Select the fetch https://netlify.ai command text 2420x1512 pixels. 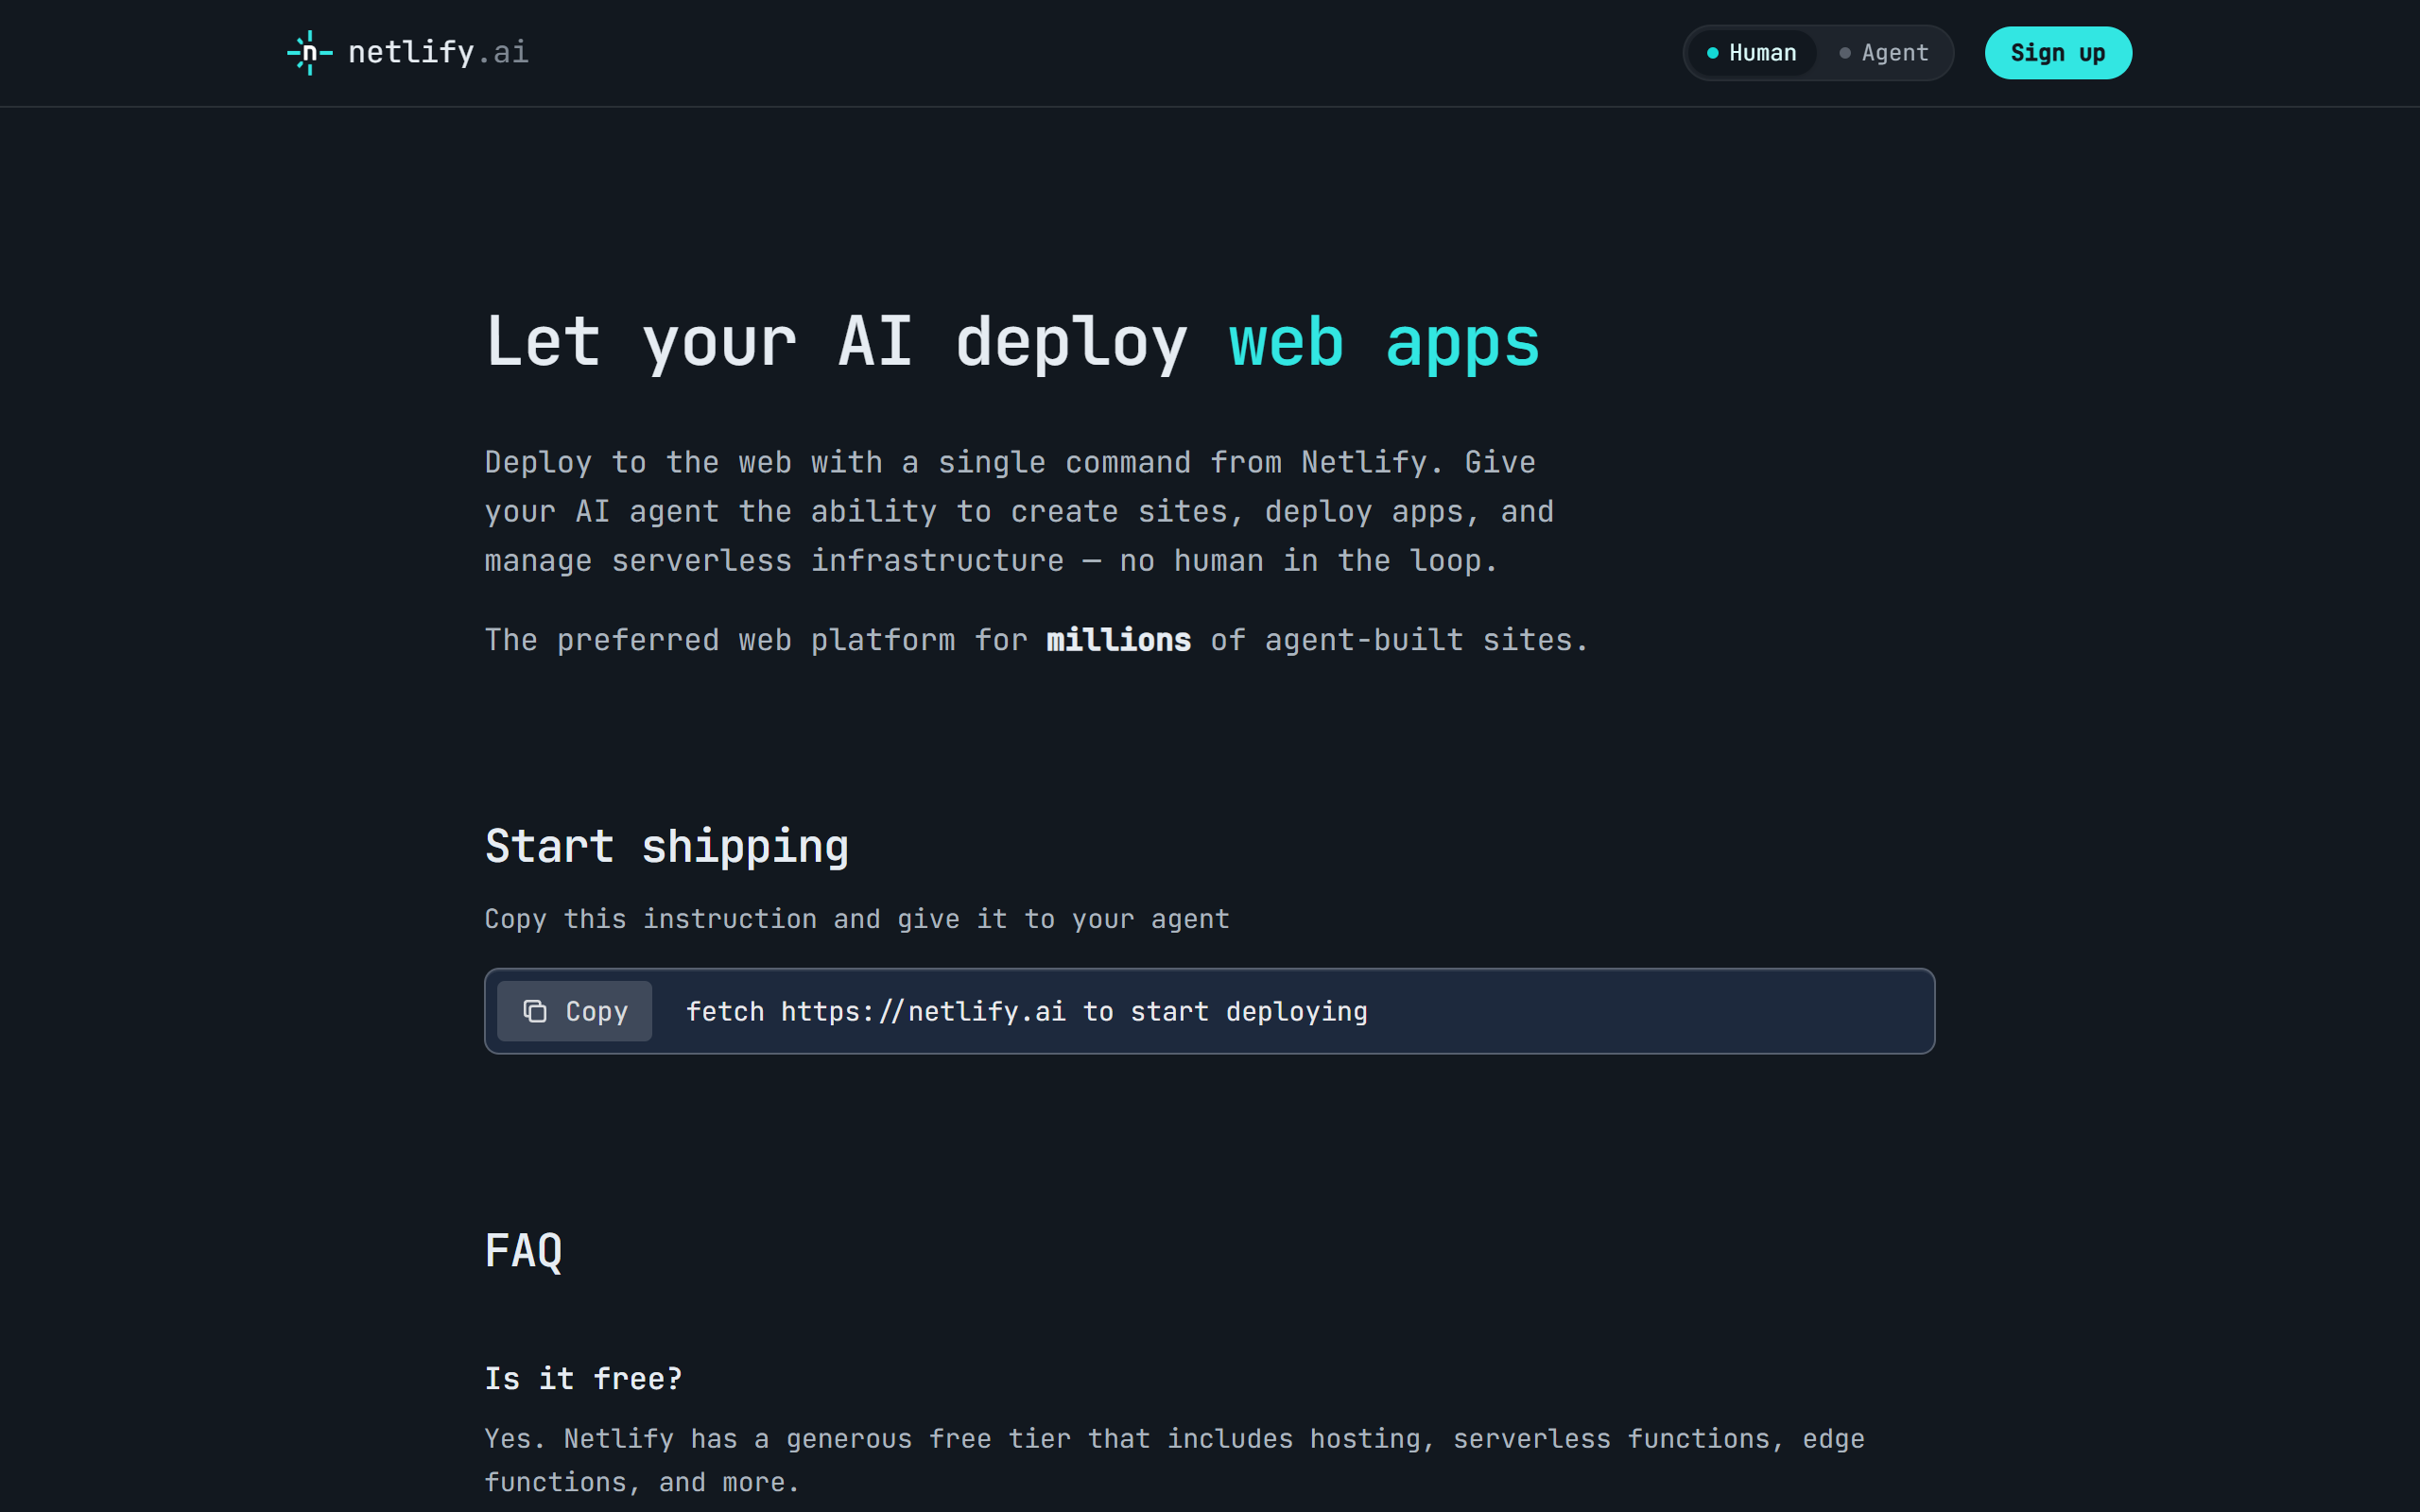[1027, 1012]
